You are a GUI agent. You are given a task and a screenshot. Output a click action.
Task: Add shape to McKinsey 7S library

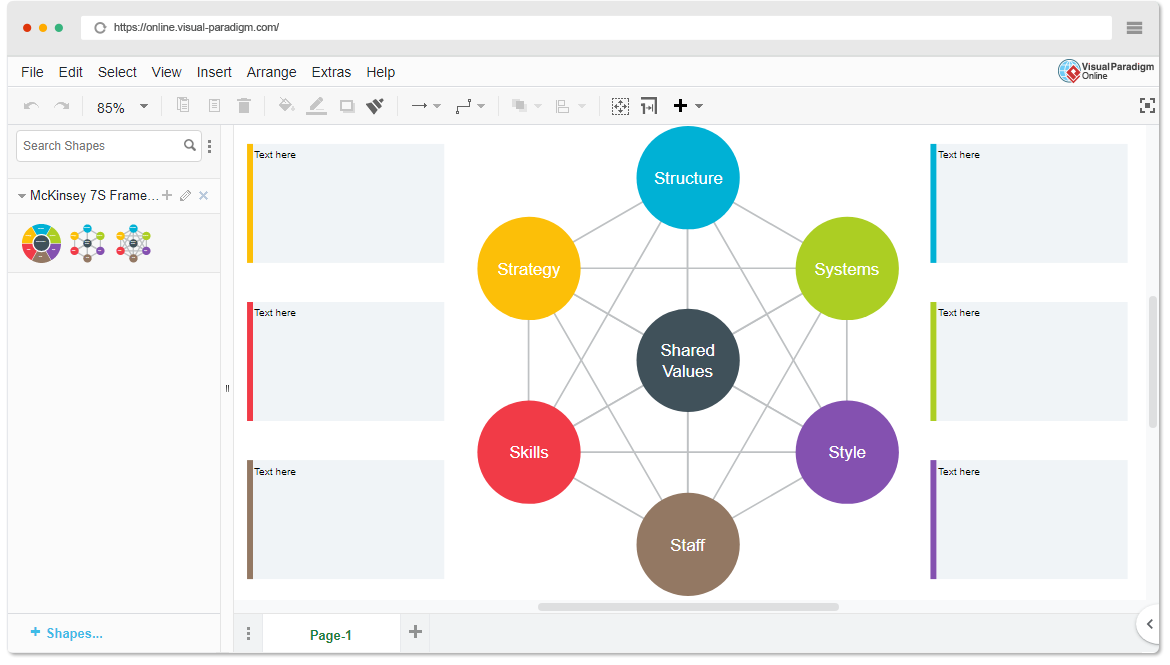point(167,196)
